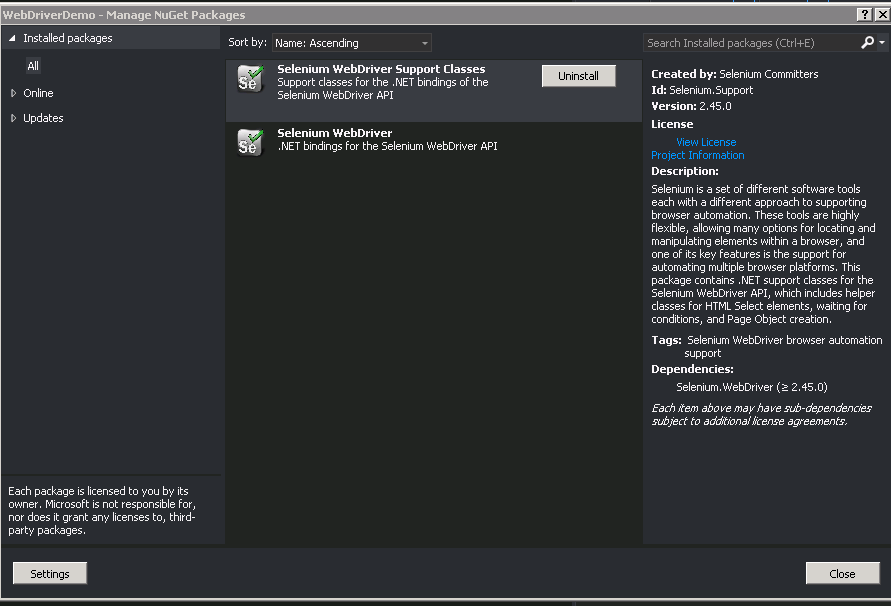Select the Installed packages category
Screen dimensions: 891x606
[x=68, y=38]
